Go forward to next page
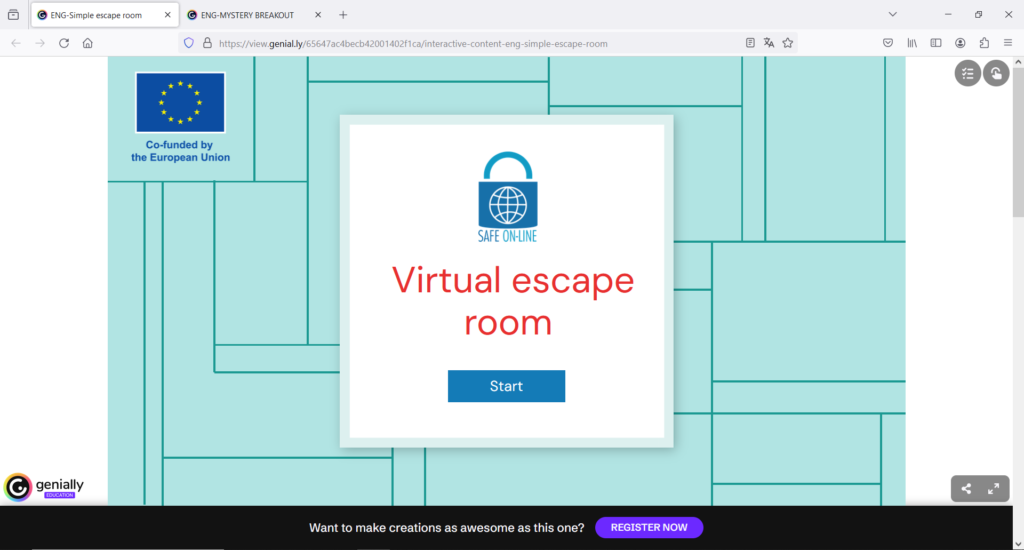 [x=40, y=43]
